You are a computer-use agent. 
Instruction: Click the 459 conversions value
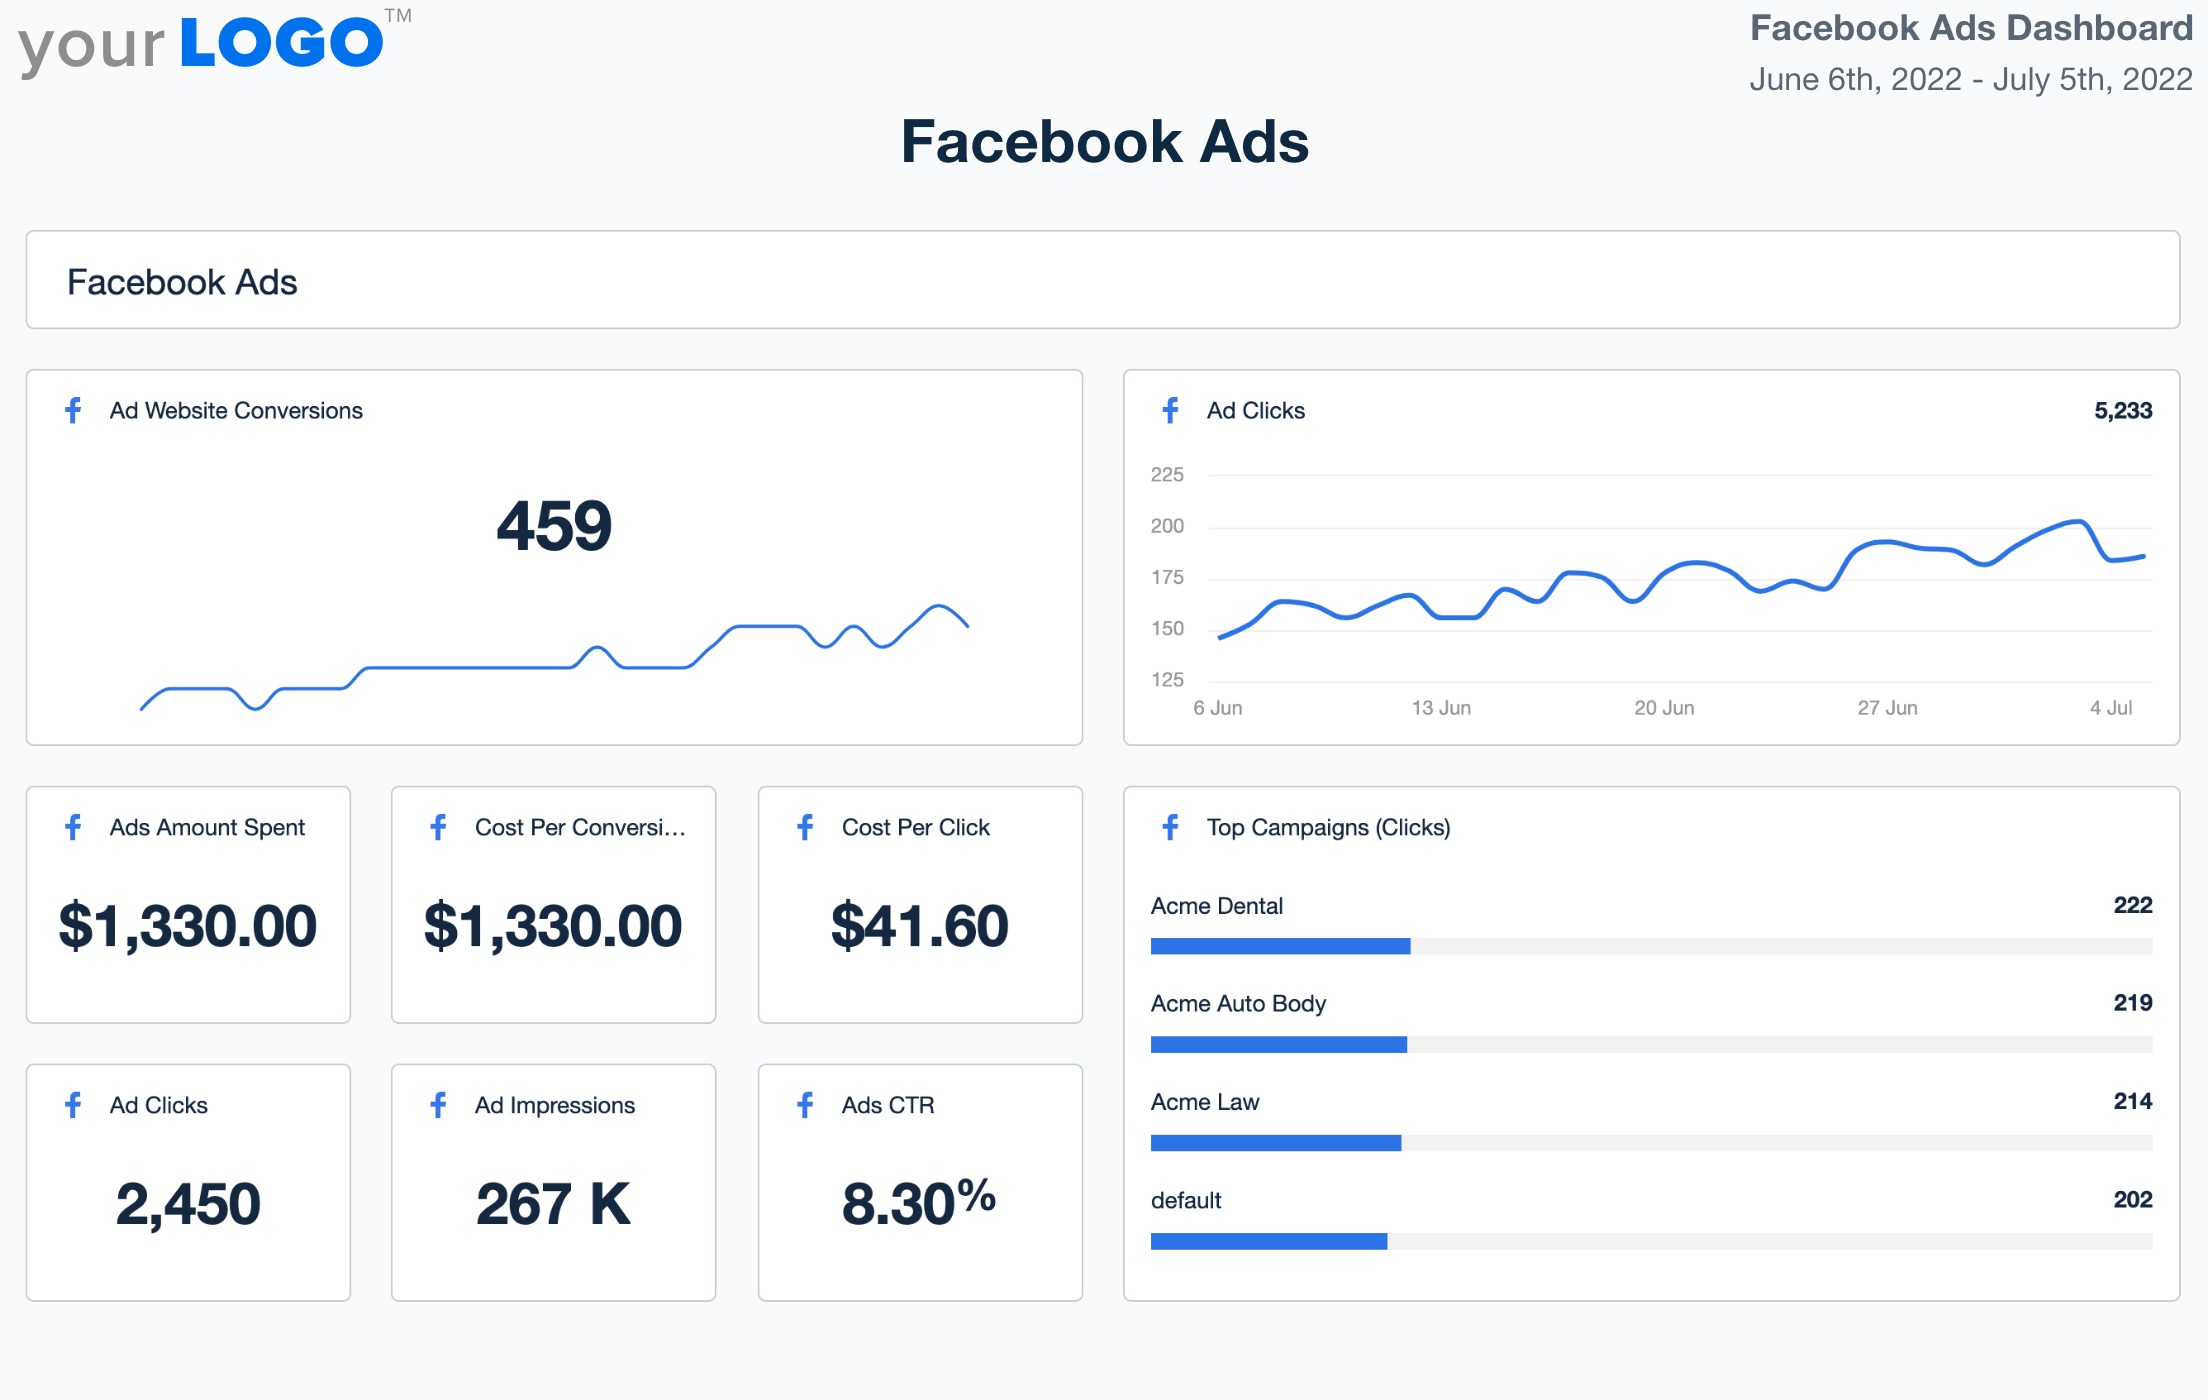coord(554,526)
